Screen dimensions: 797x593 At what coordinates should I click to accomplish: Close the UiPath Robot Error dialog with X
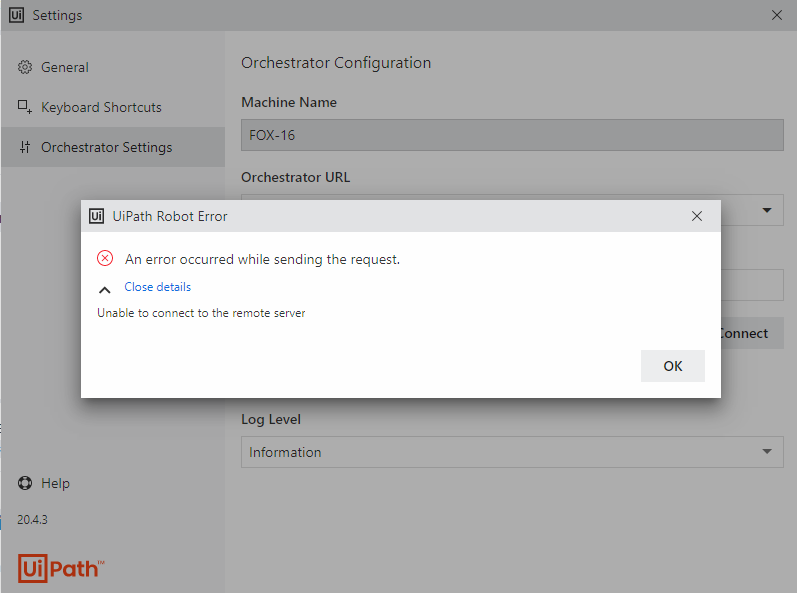pyautogui.click(x=697, y=216)
